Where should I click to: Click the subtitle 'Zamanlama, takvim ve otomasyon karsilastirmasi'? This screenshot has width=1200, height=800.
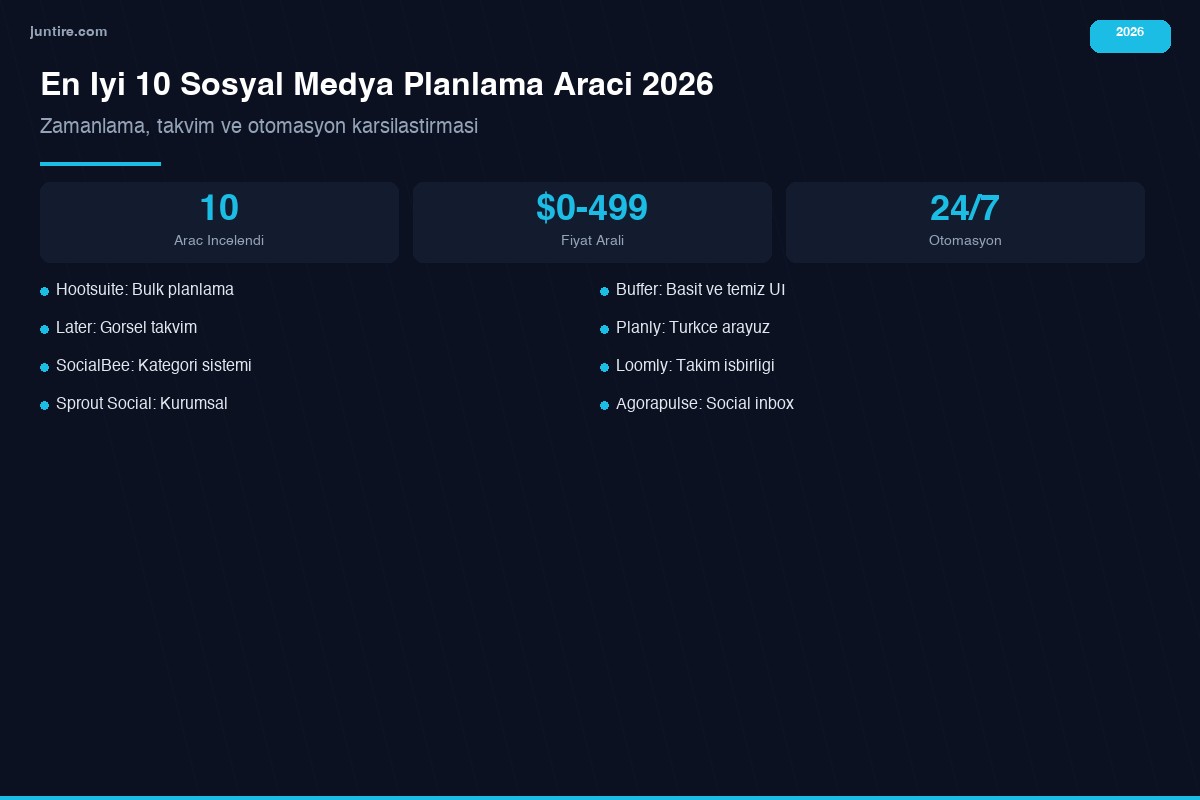coord(259,126)
